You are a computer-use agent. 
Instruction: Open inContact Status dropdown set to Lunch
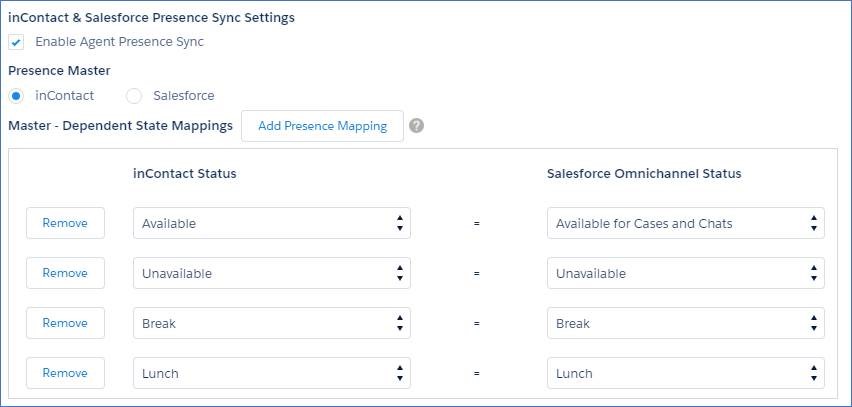pyautogui.click(x=272, y=373)
